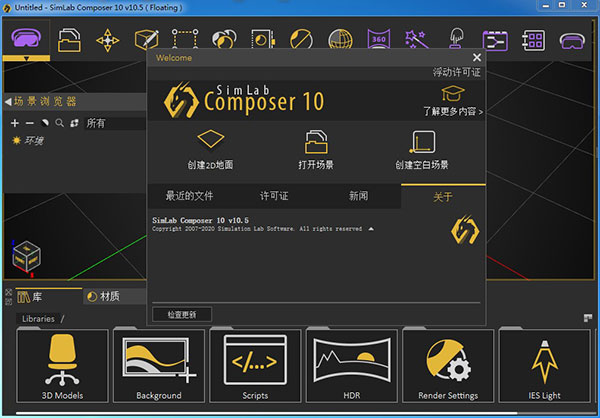Collapse the 场景浏览器 panel arrow
Image resolution: width=600 pixels, height=418 pixels.
(x=8, y=101)
